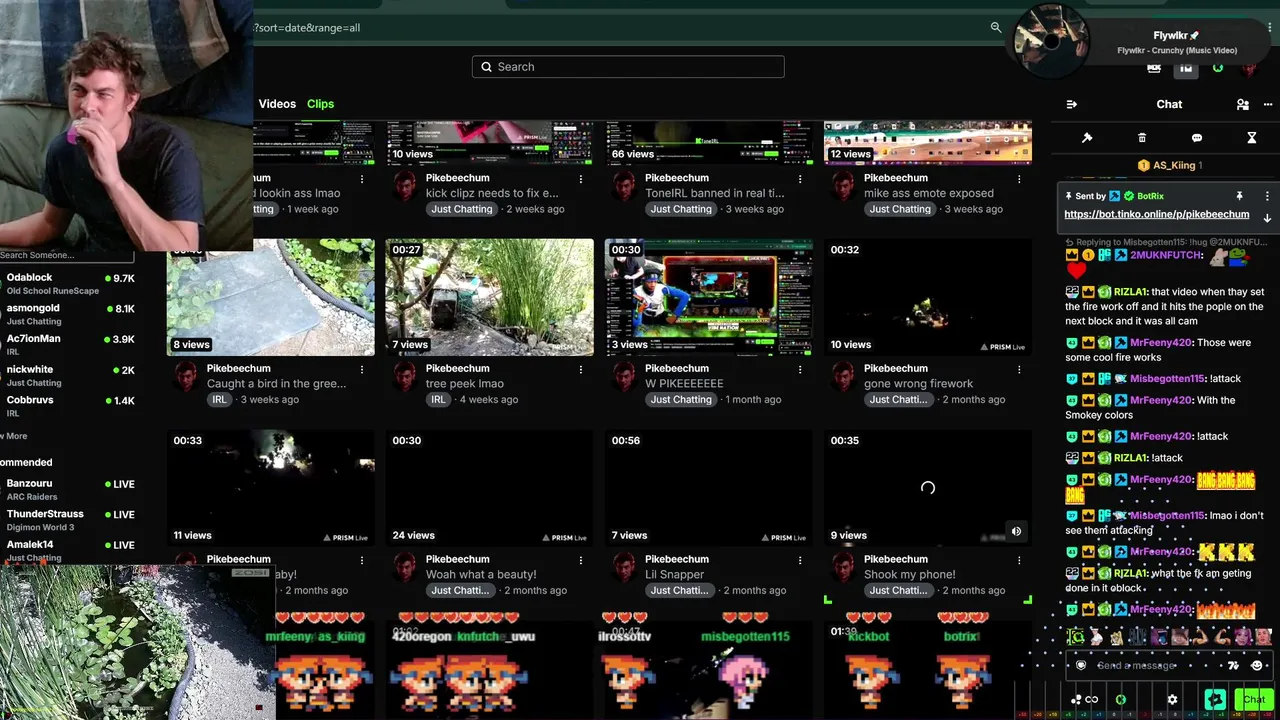Image resolution: width=1280 pixels, height=720 pixels.
Task: Open chat settings gear icon
Action: 1173,700
